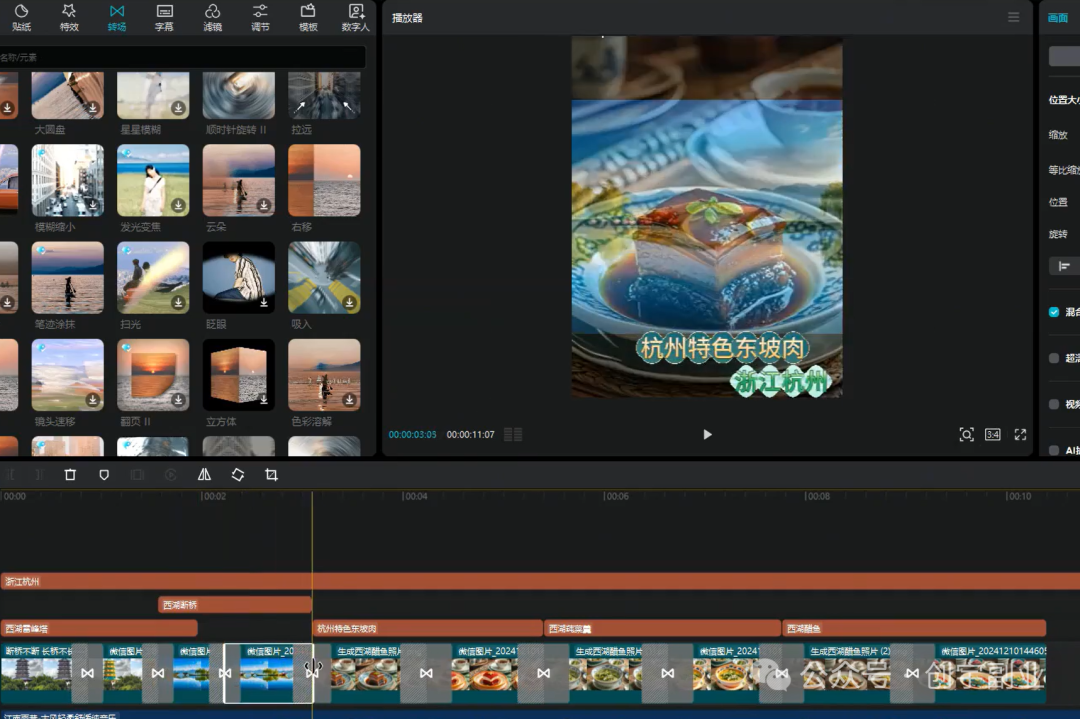Open the 字幕 captions tab
This screenshot has height=719, width=1080.
click(165, 17)
